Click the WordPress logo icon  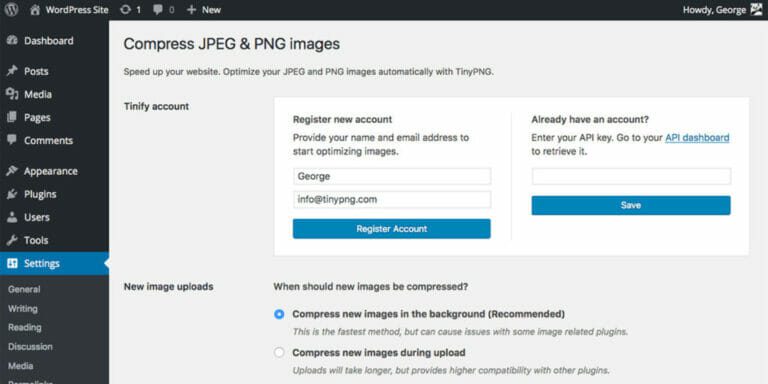tap(11, 9)
